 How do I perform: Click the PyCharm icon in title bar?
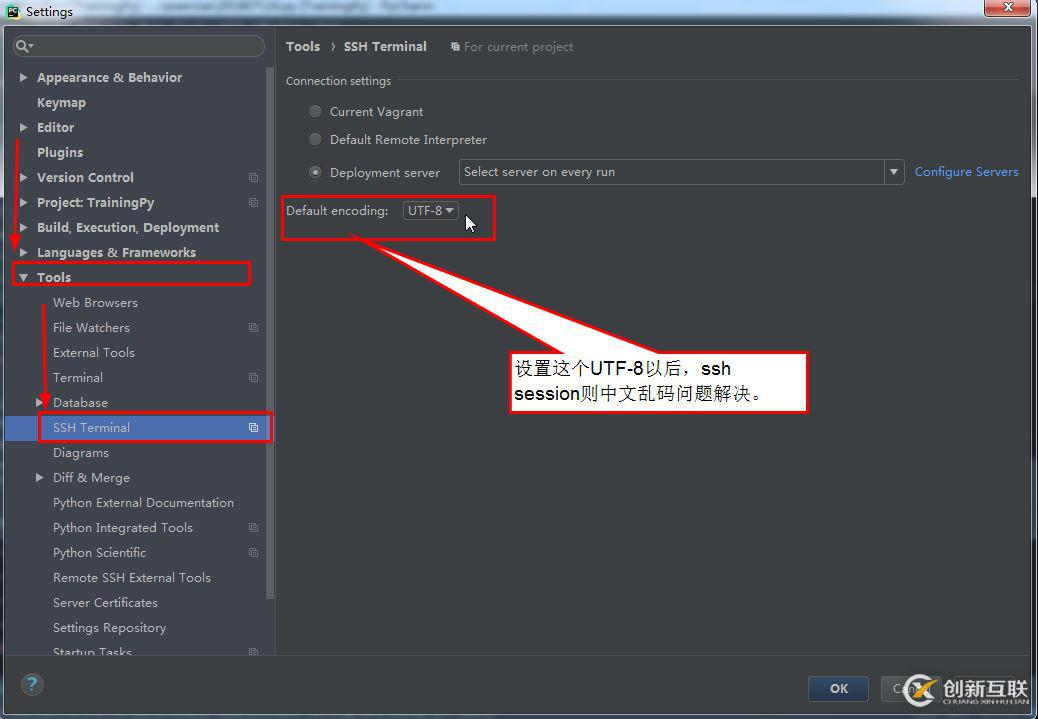[x=13, y=11]
